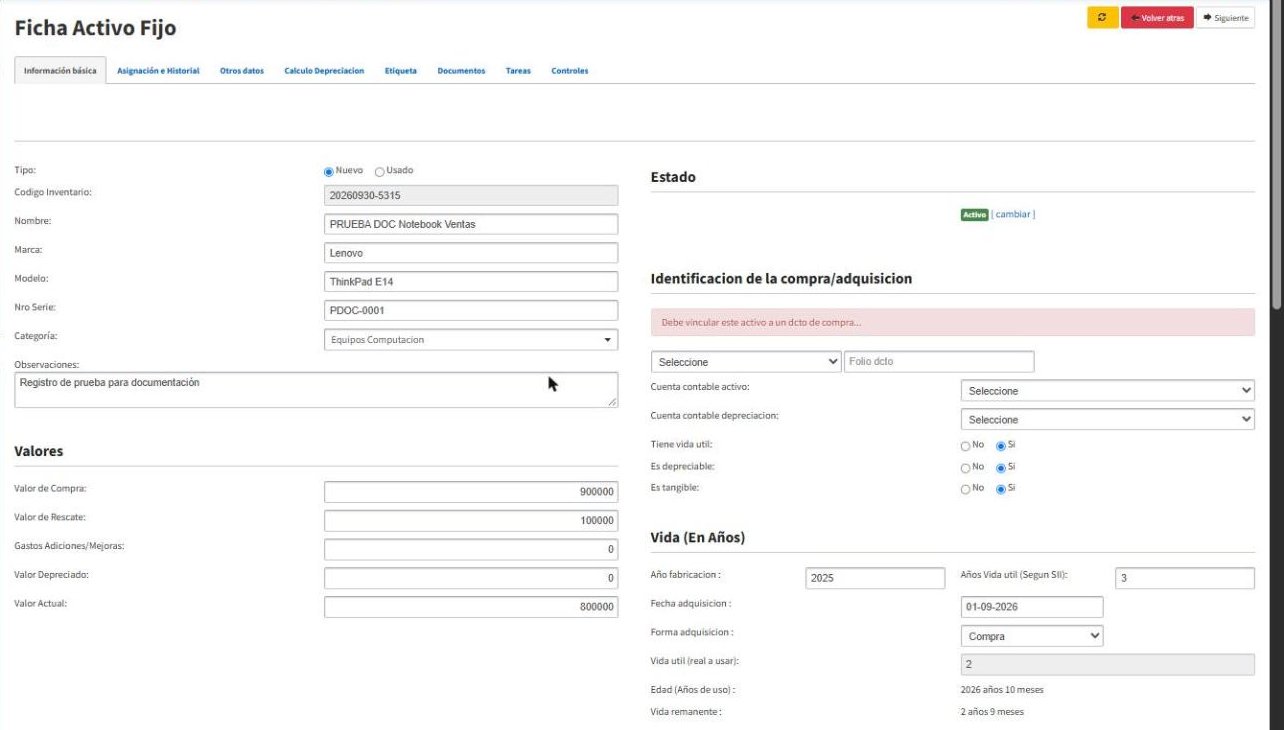This screenshot has height=730, width=1284.
Task: Click the Valor Depreciado field
Action: (471, 578)
